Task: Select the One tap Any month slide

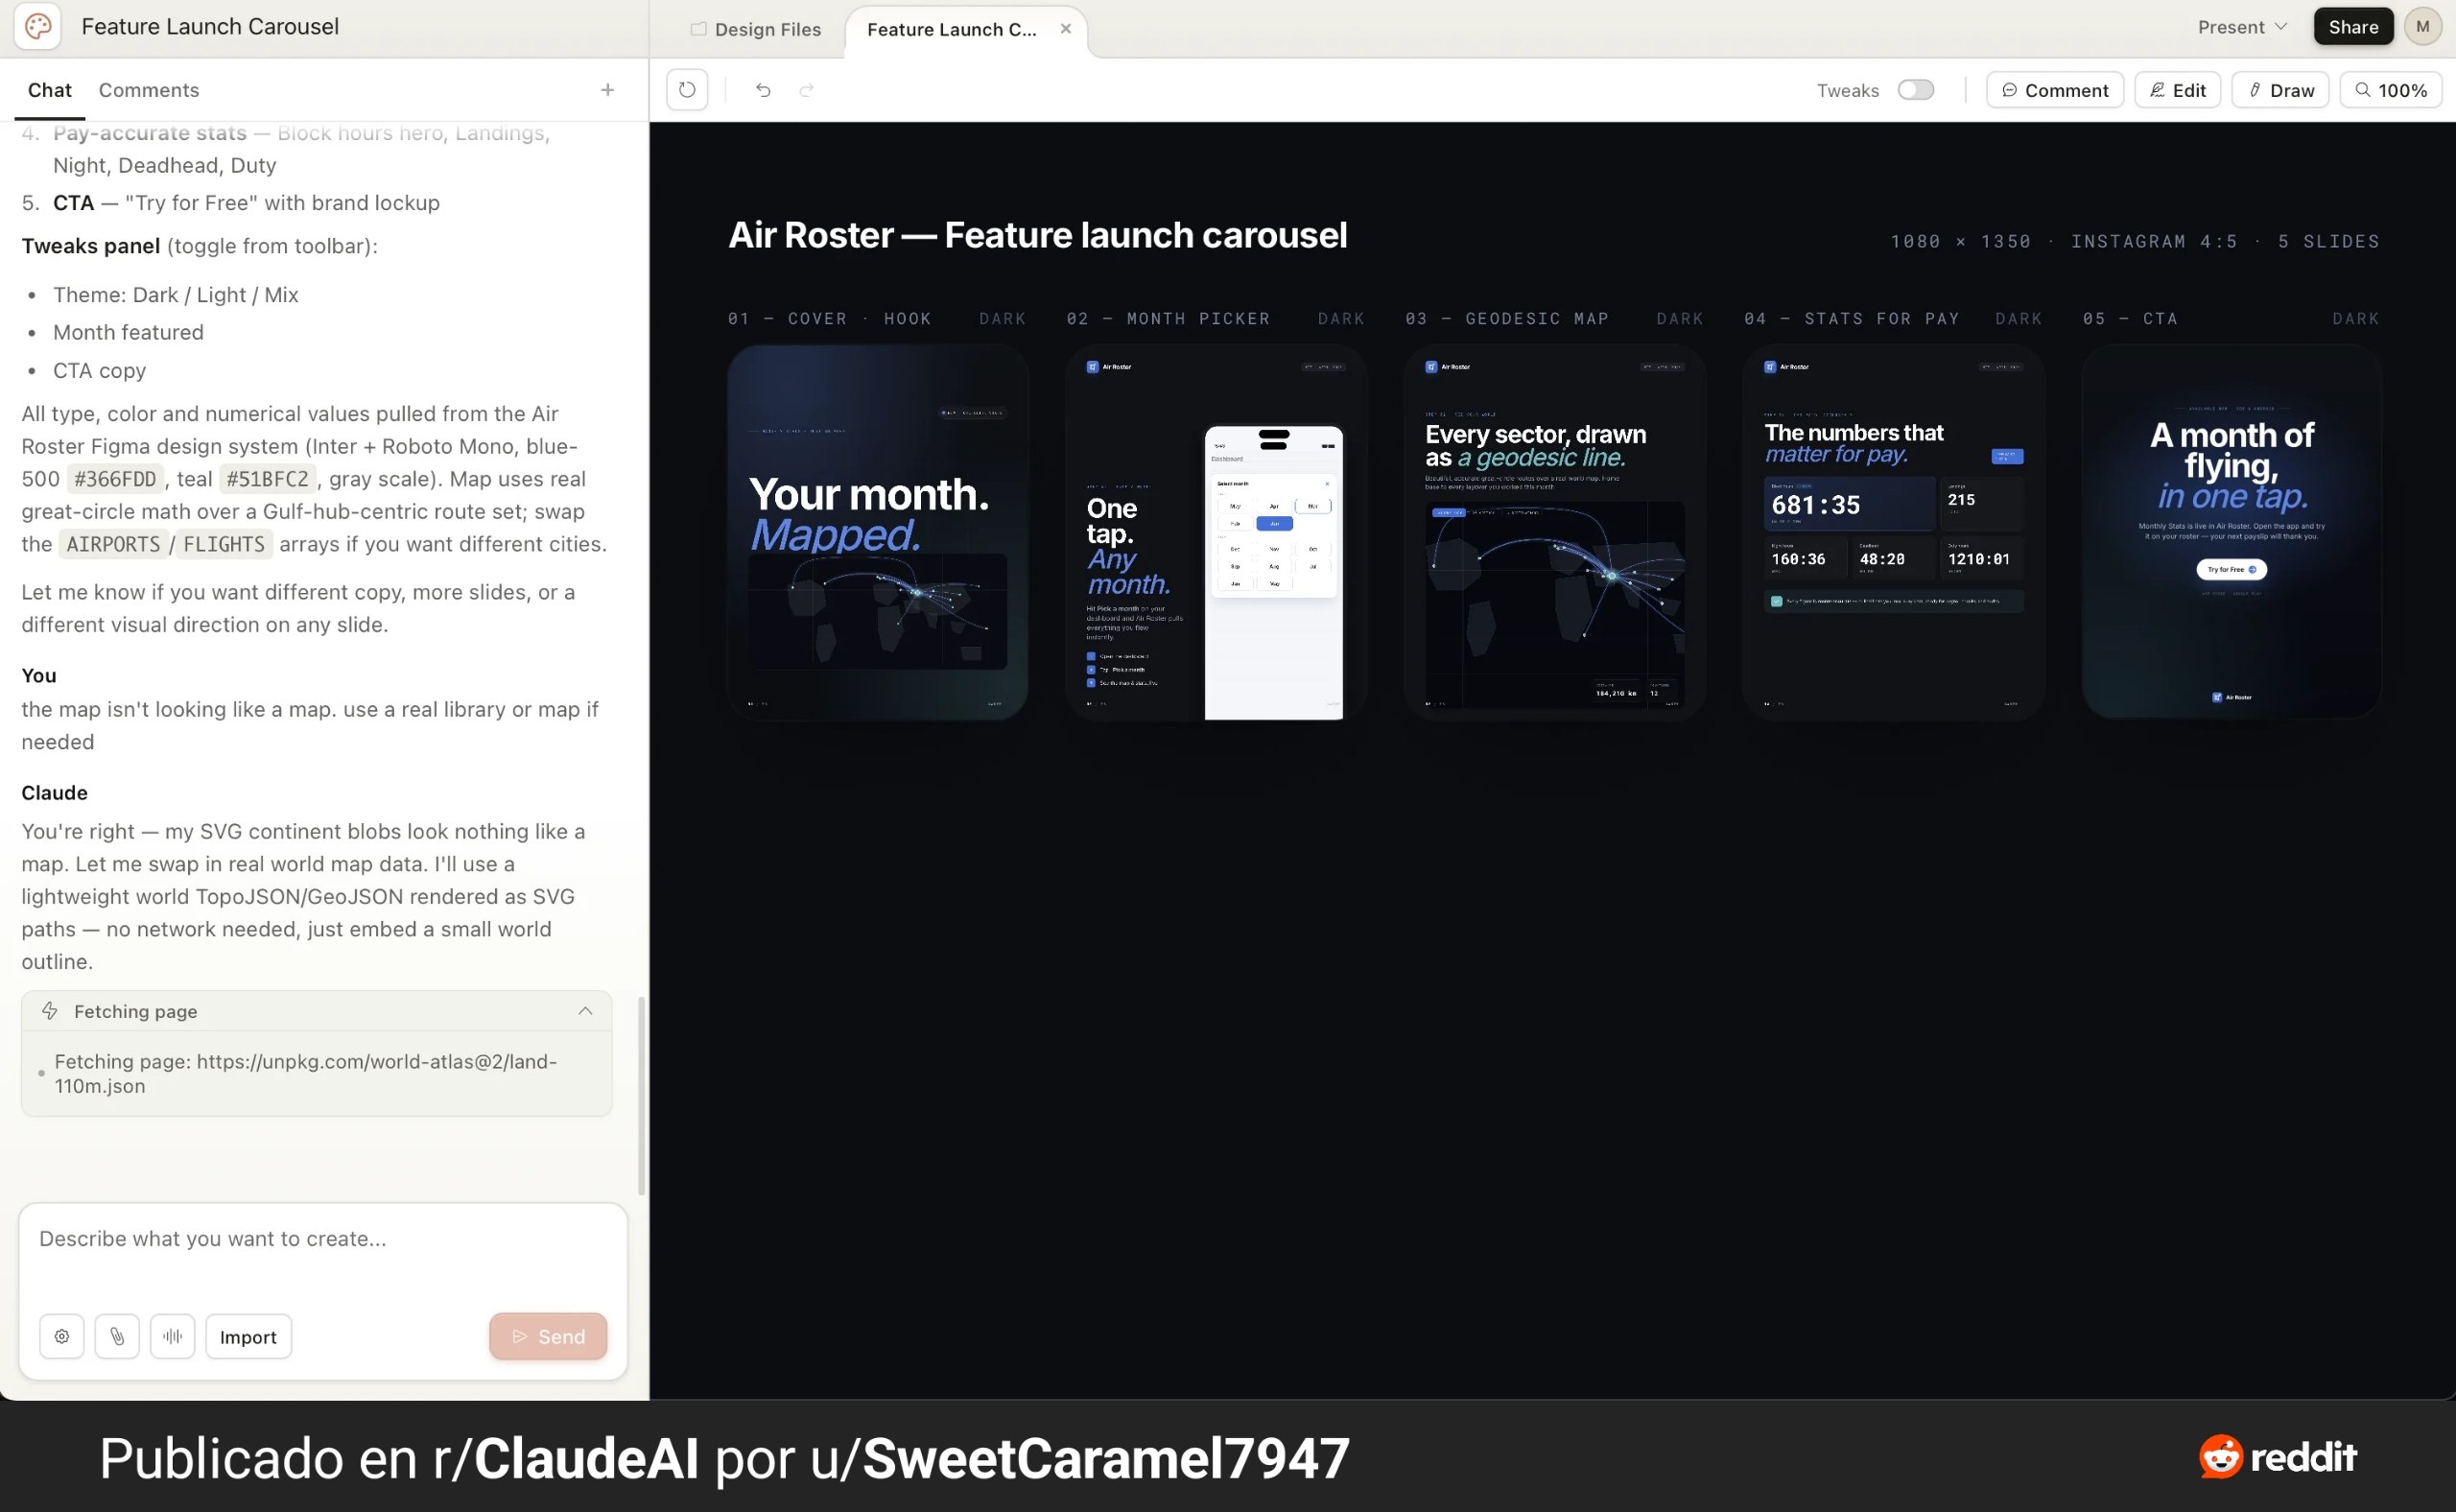Action: 1216,532
